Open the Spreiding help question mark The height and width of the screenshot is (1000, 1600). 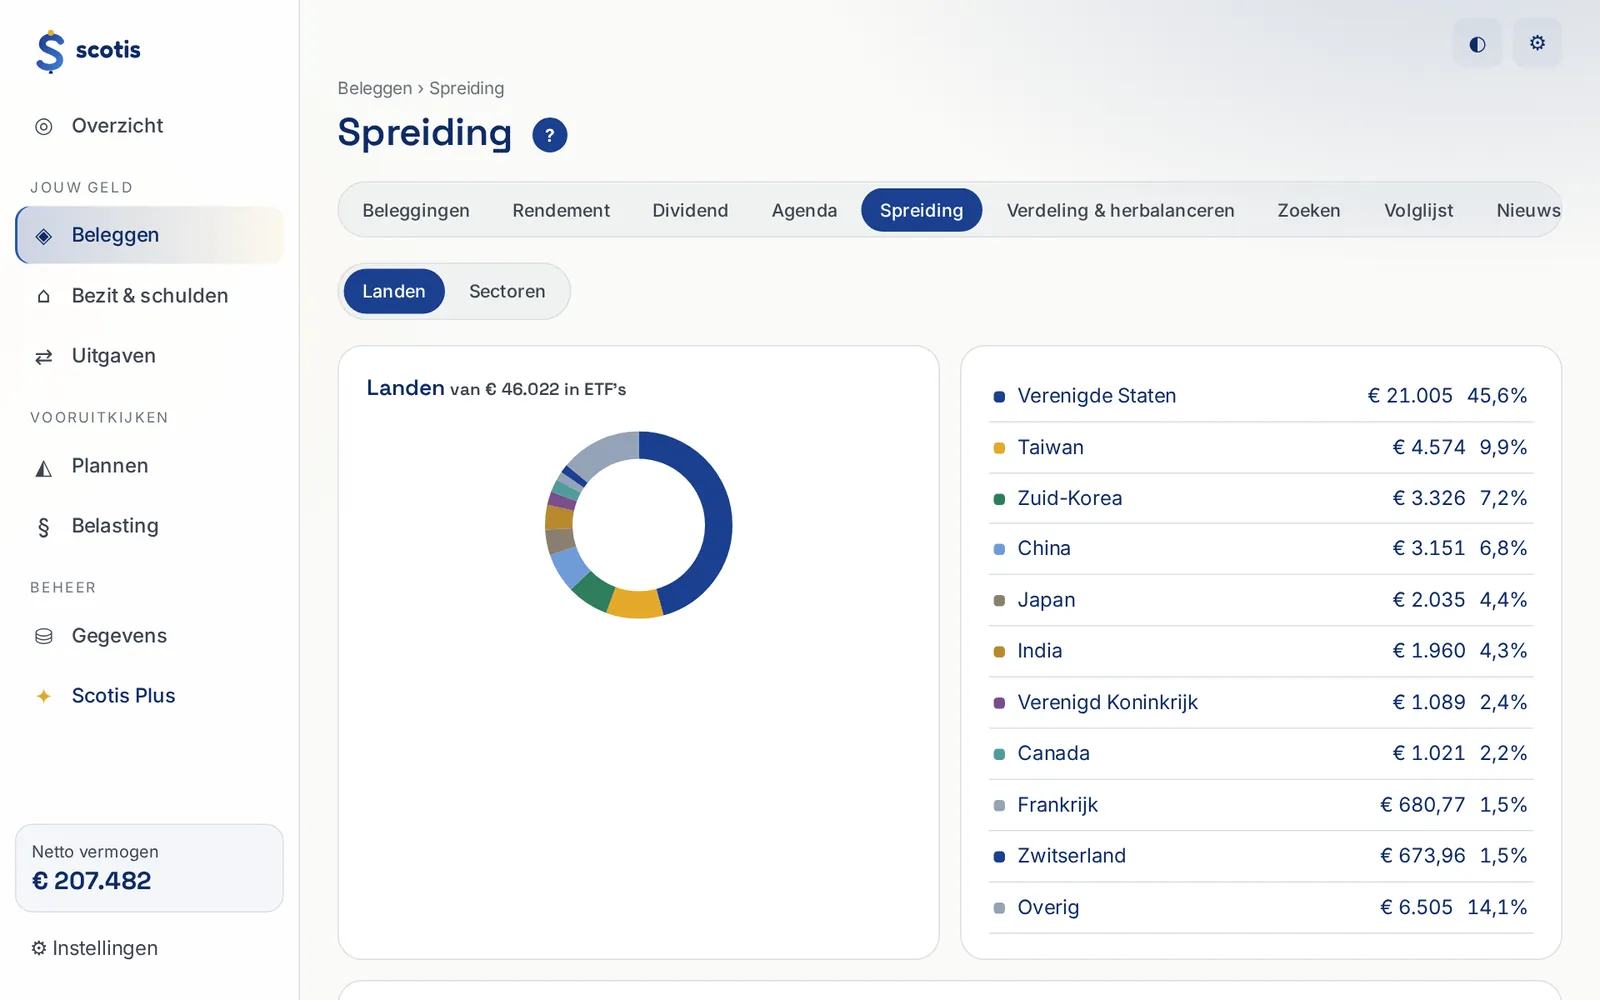[550, 135]
